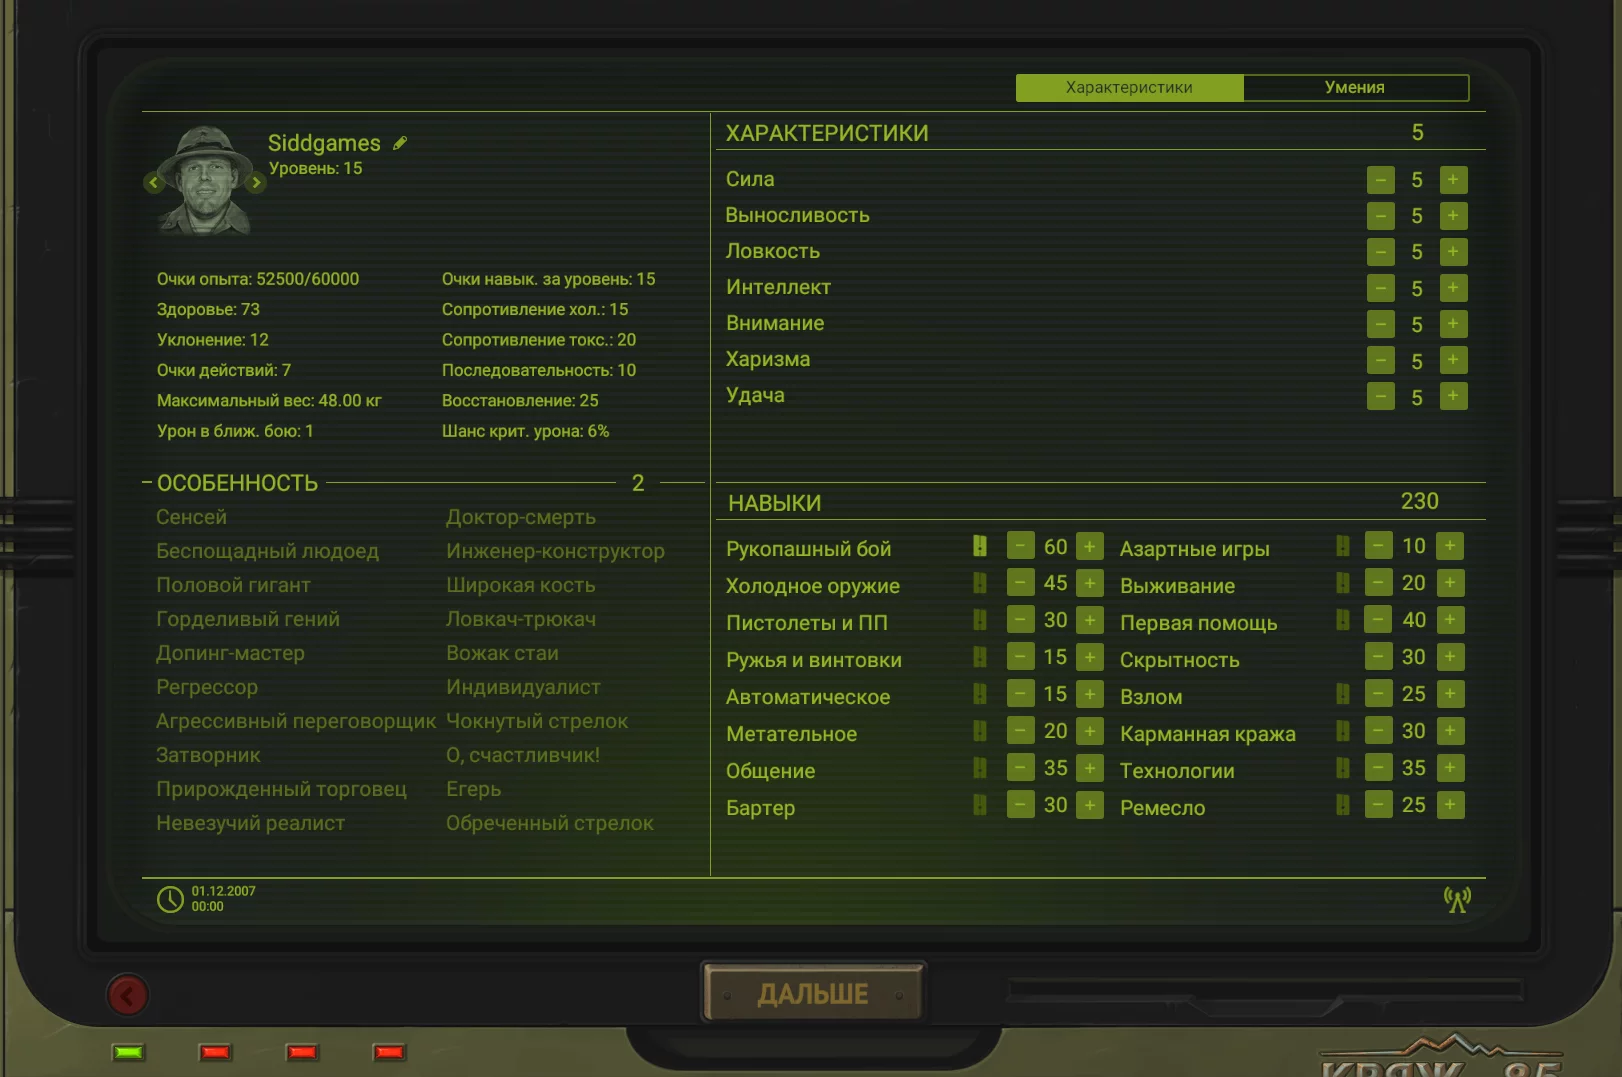Increase Пистолеты и ПП skill
Screen dimensions: 1622x1077
click(1090, 620)
